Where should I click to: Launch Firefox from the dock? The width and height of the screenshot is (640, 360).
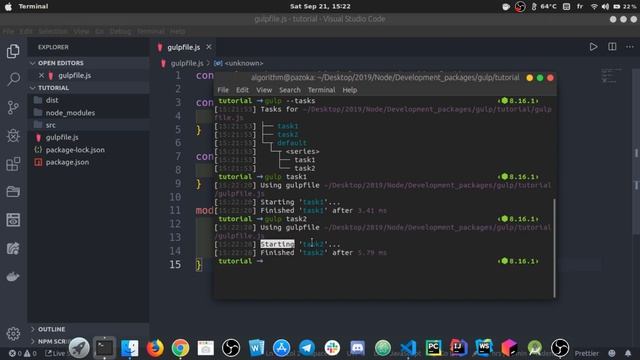click(x=155, y=348)
